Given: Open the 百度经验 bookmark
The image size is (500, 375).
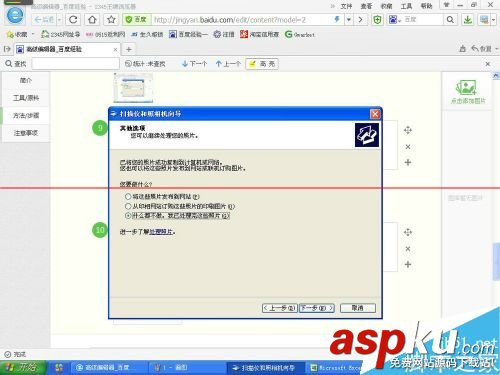Looking at the screenshot, I should click(x=188, y=34).
